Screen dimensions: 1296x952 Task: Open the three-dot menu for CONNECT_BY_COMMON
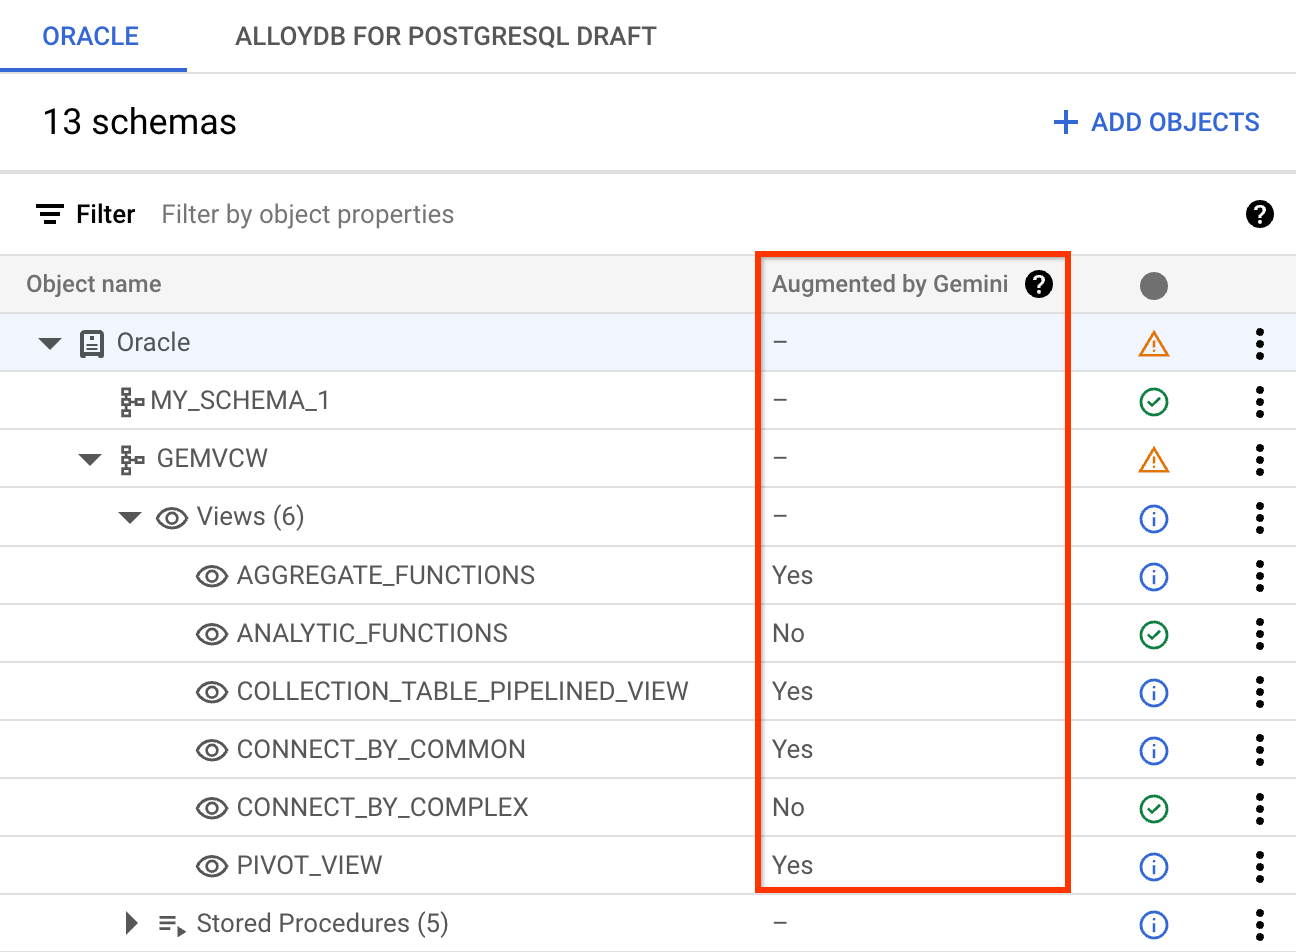pyautogui.click(x=1259, y=750)
